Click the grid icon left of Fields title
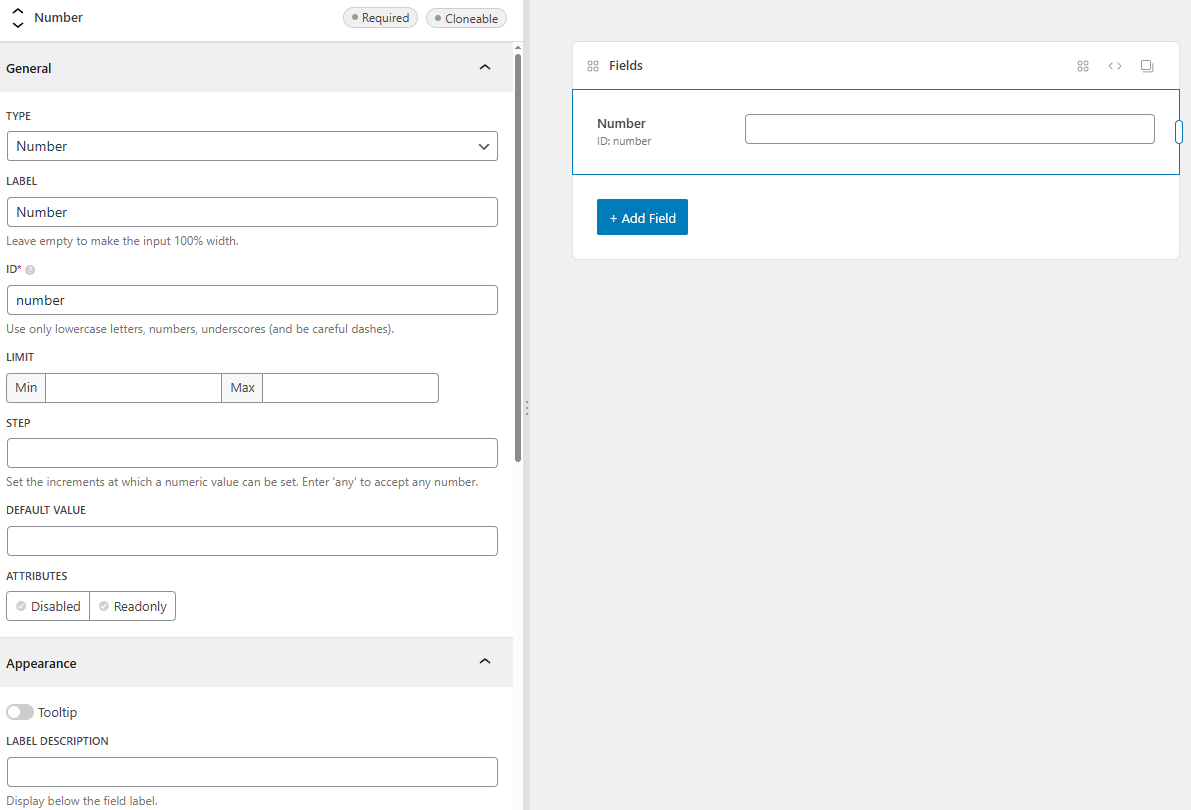1191x810 pixels. point(593,66)
